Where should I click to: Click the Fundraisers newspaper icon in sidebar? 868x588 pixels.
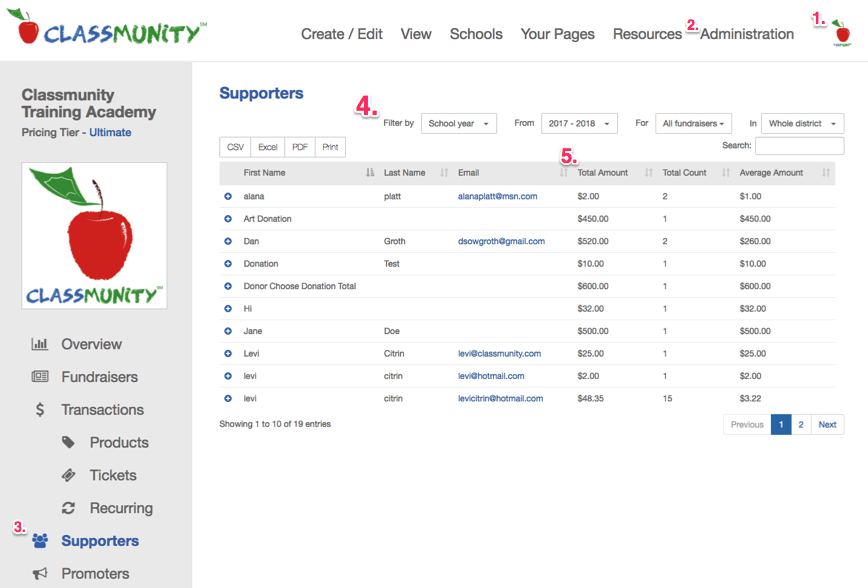point(40,376)
